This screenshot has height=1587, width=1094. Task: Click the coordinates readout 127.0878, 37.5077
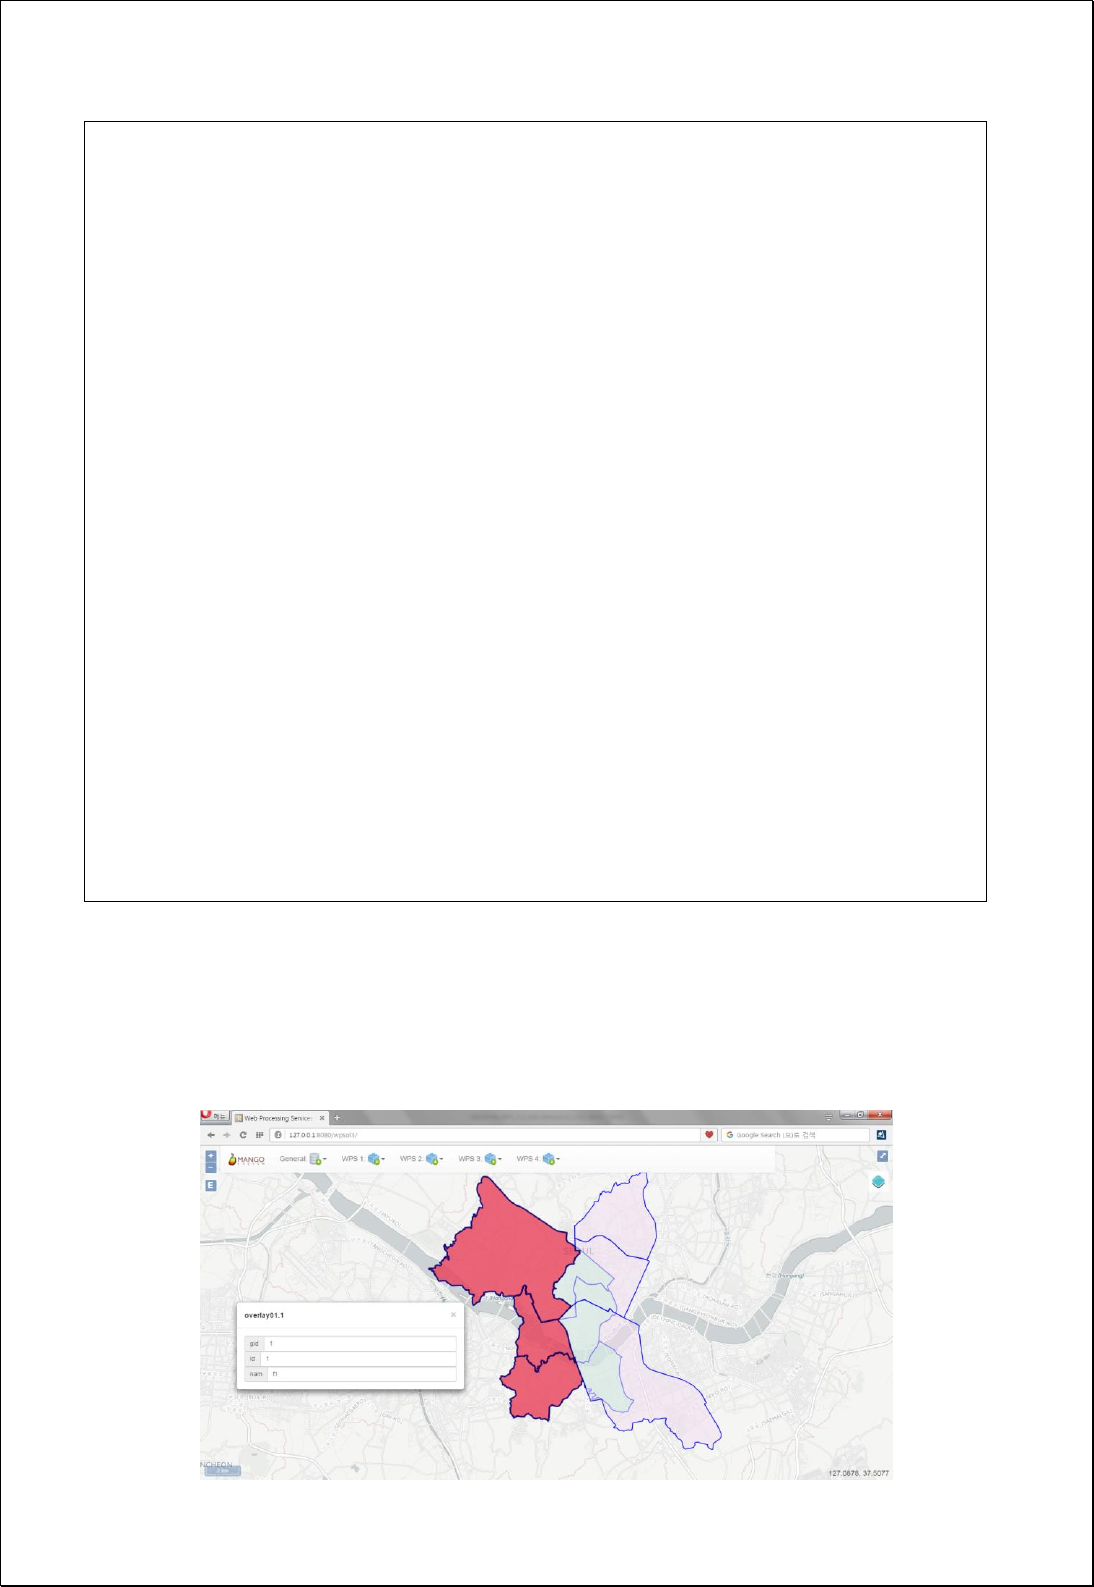pyautogui.click(x=859, y=1473)
